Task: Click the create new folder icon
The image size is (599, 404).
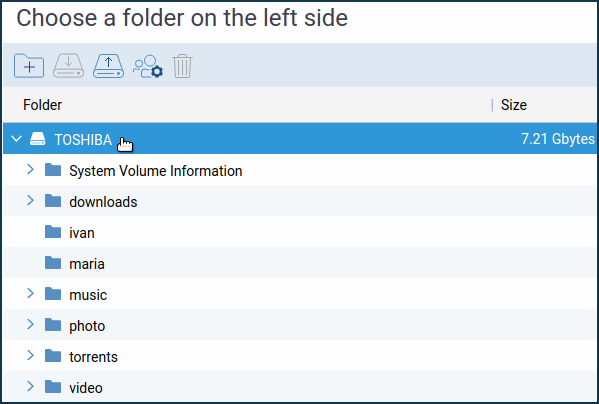Action: click(29, 66)
